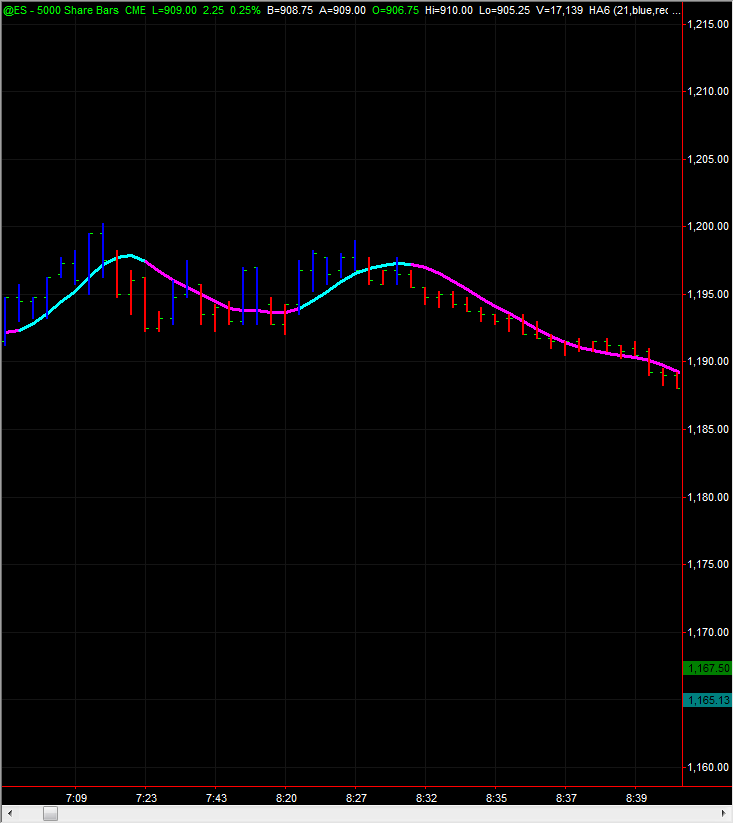Click the 1,185.00 price axis label
733x824 pixels.
tap(708, 429)
